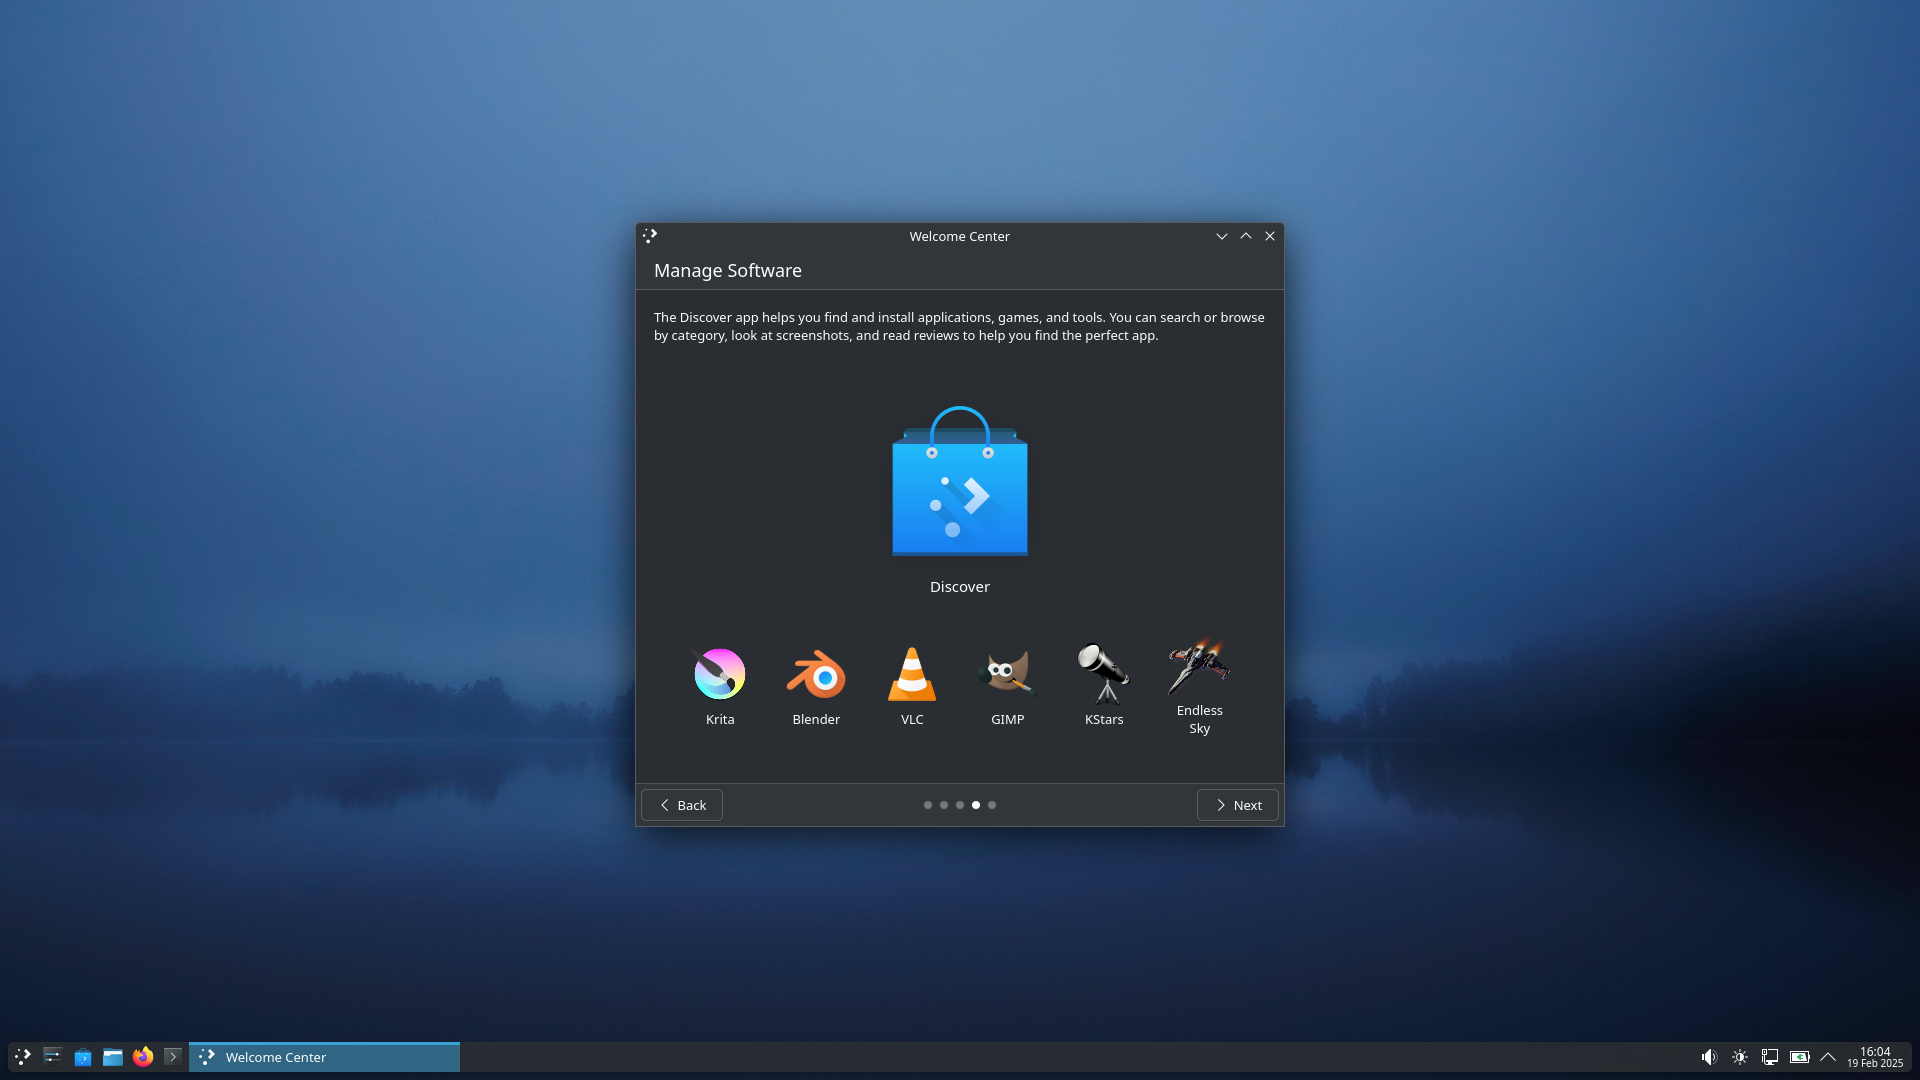Screen dimensions: 1920x1080
Task: Launch Discover from the taskbar
Action: (83, 1057)
